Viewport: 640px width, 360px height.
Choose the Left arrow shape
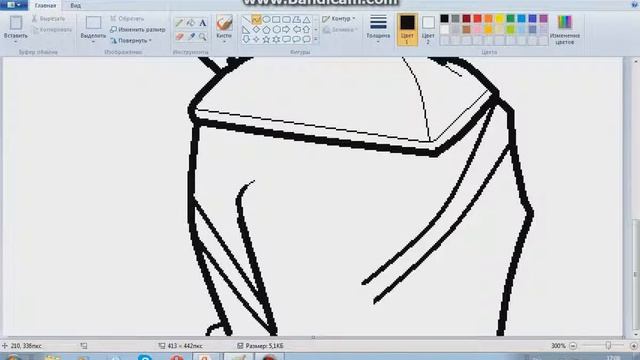pyautogui.click(x=296, y=29)
